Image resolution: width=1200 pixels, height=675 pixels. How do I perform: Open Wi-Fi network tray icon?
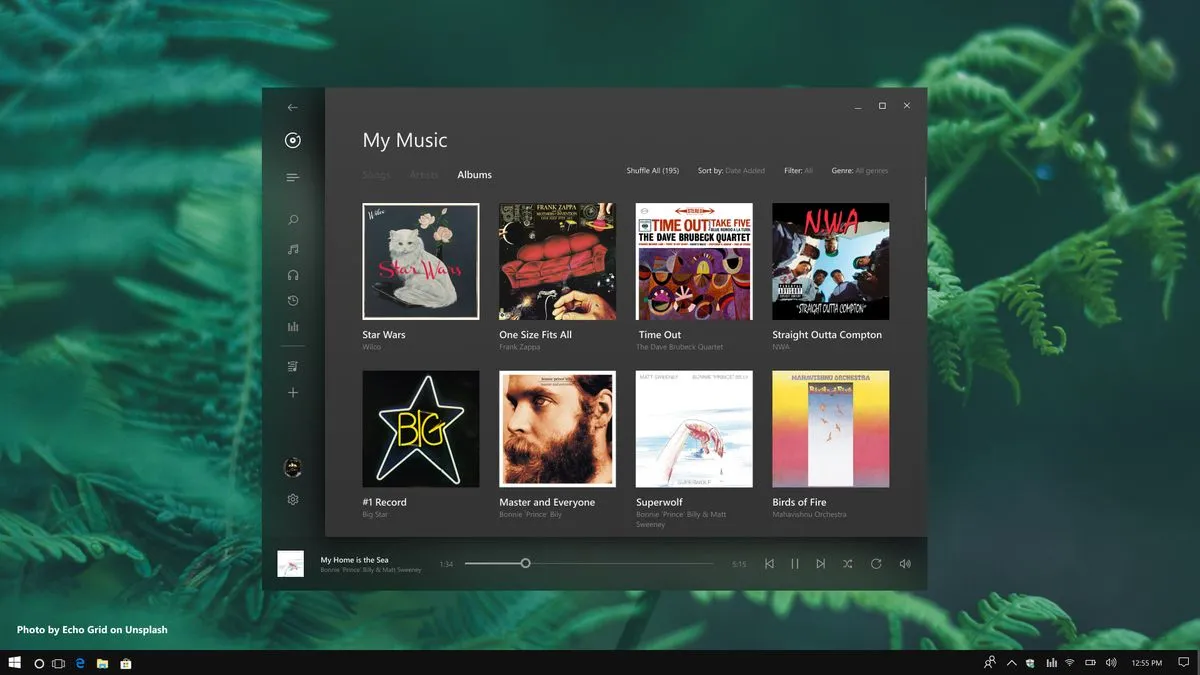[1069, 663]
